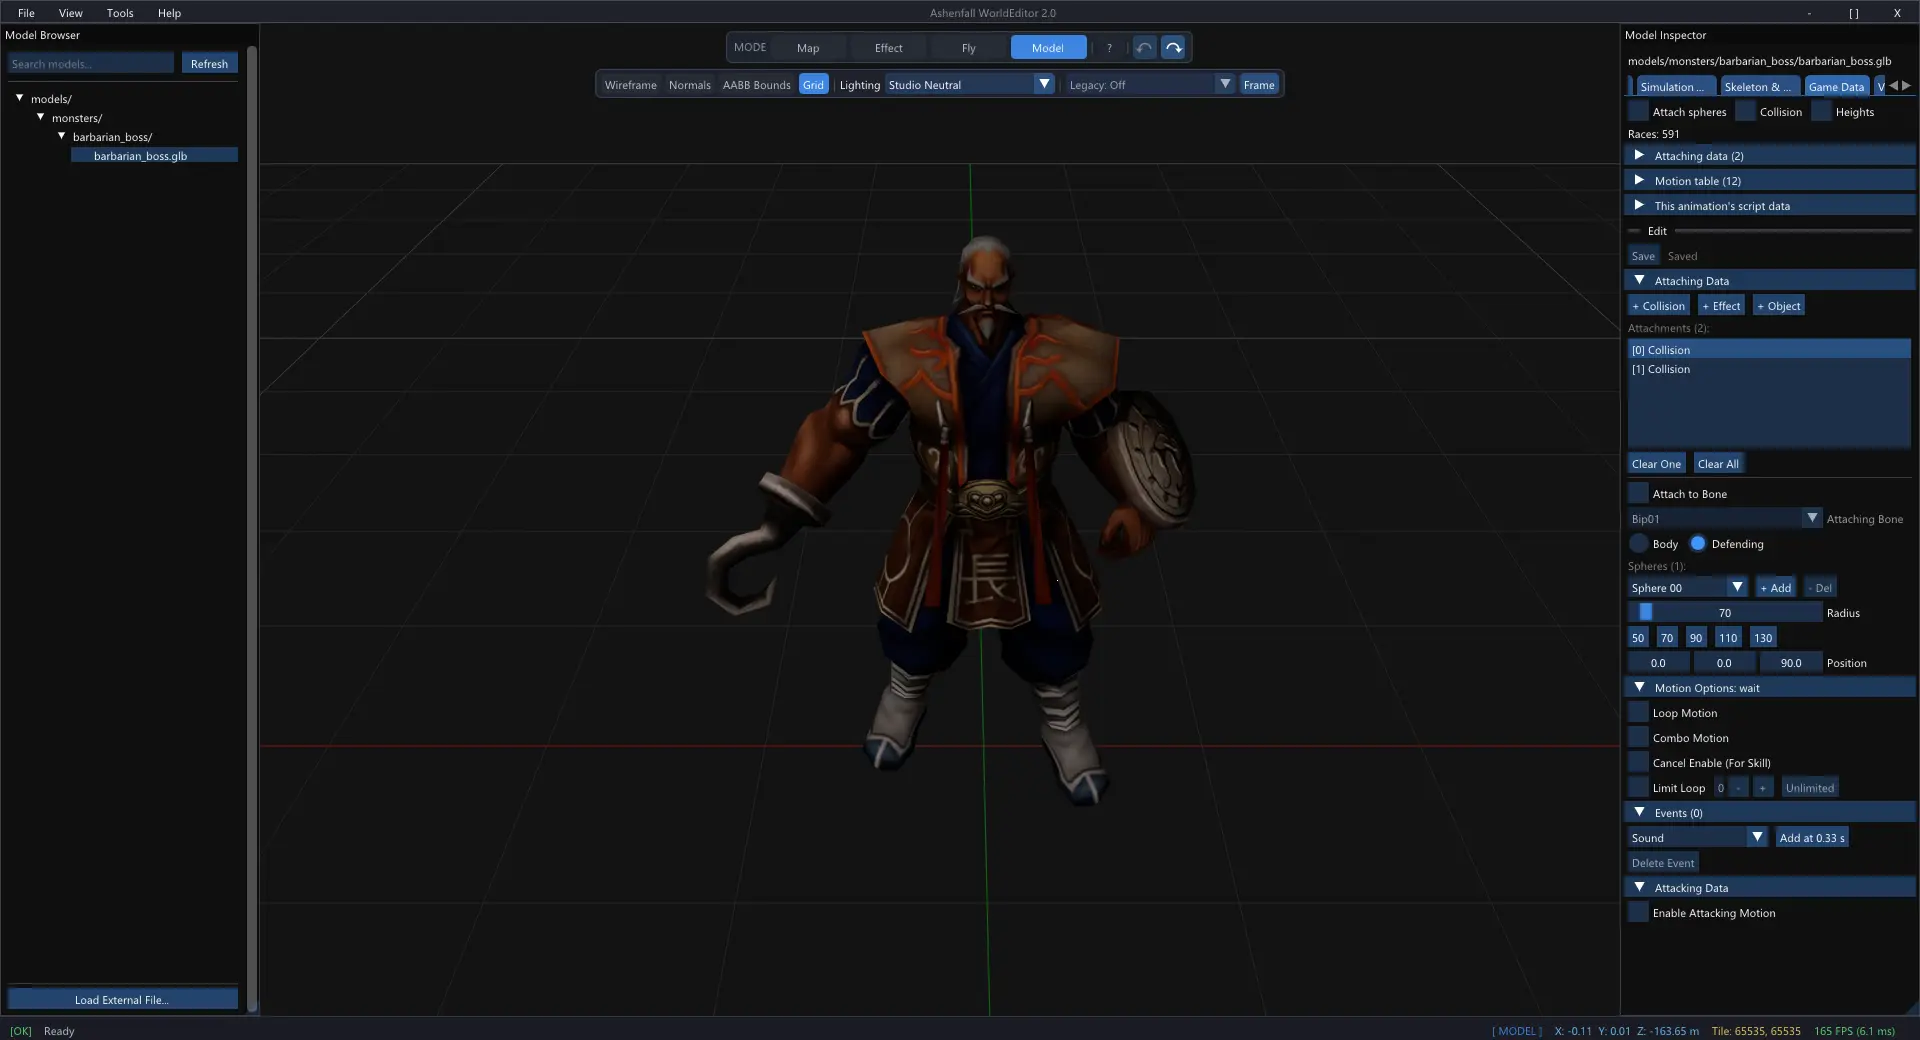
Task: Enable Loop Motion checkbox
Action: point(1638,712)
